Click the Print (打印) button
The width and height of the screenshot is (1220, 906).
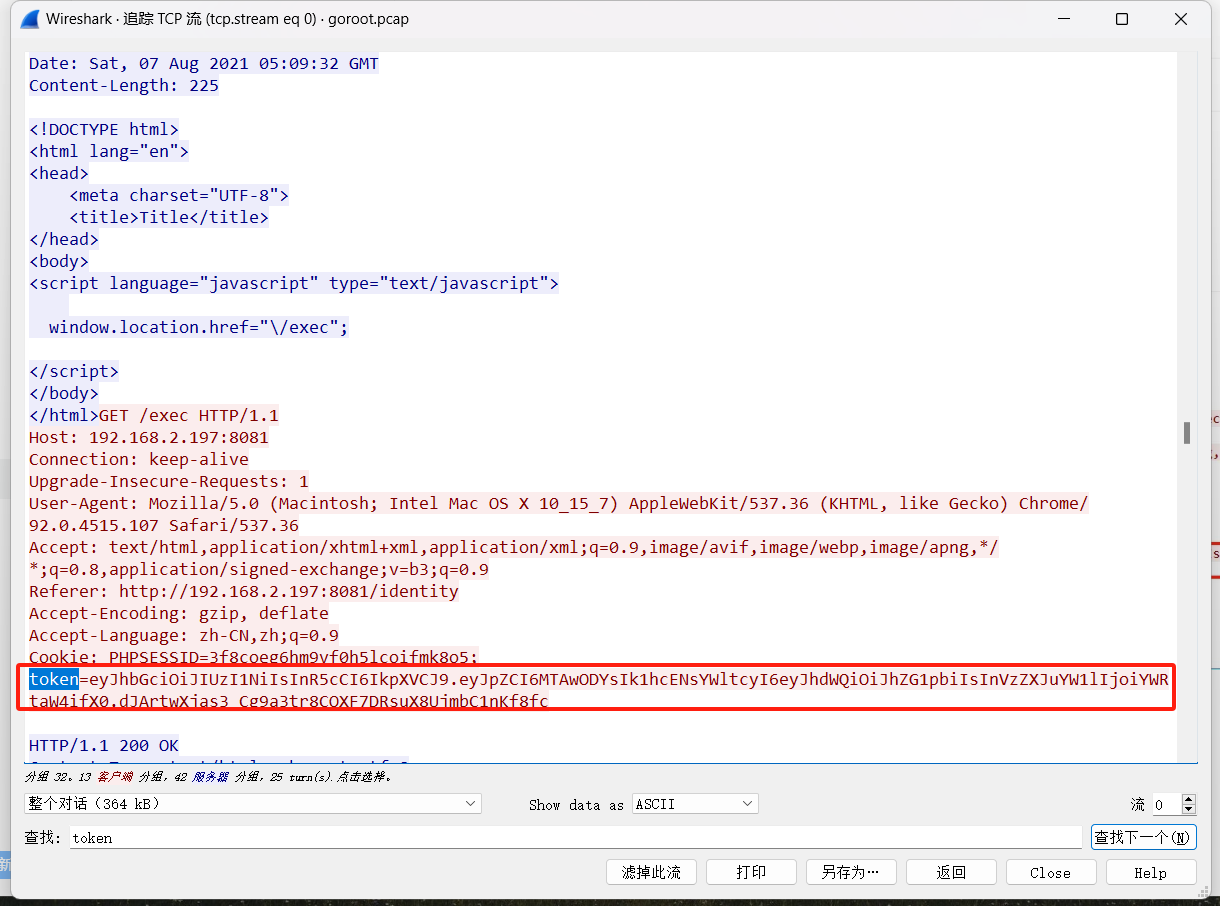pyautogui.click(x=751, y=872)
